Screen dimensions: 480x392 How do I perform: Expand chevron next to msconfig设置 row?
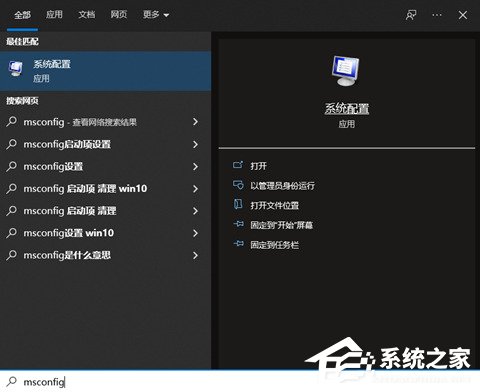[196, 166]
